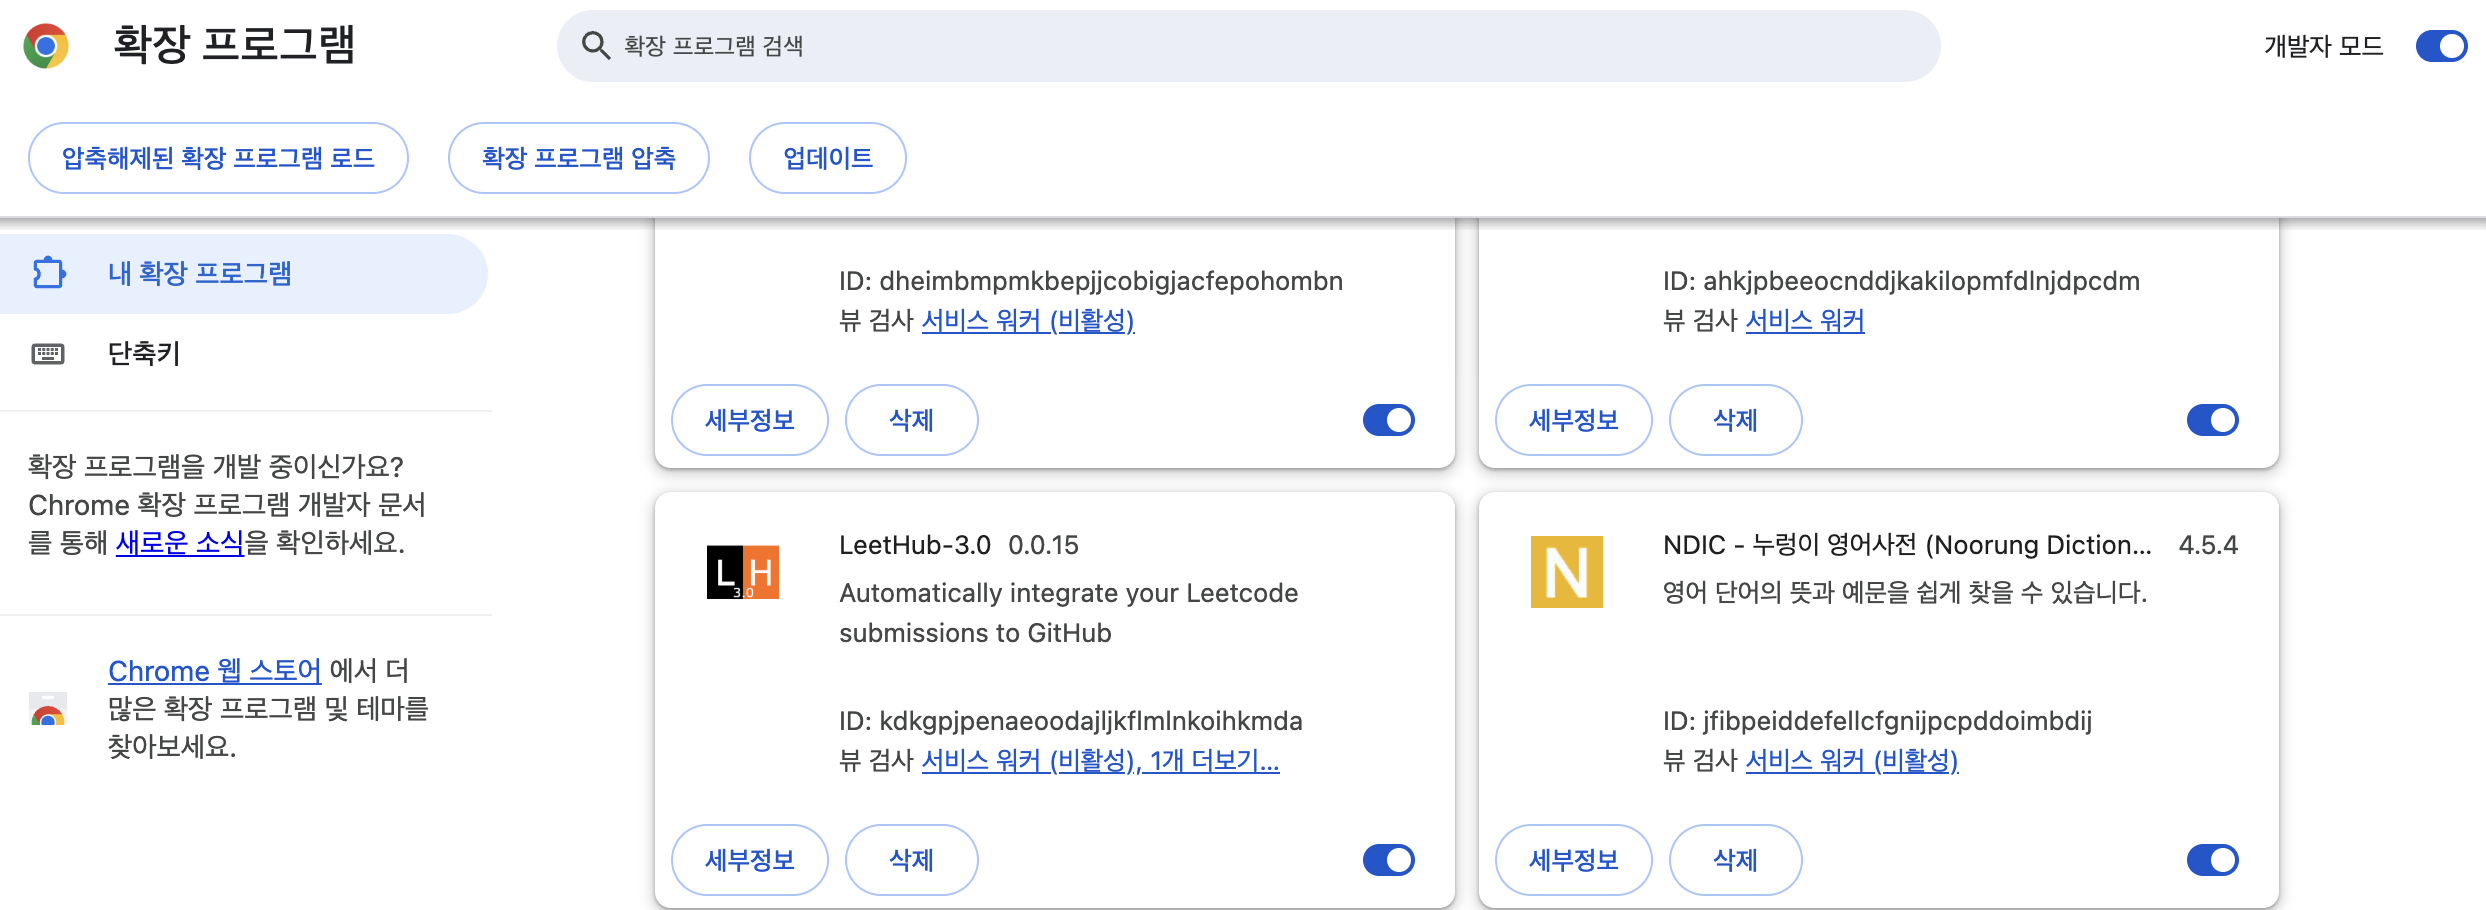Open 내 확장 프로그램 sidebar item
The width and height of the screenshot is (2486, 910).
click(244, 274)
